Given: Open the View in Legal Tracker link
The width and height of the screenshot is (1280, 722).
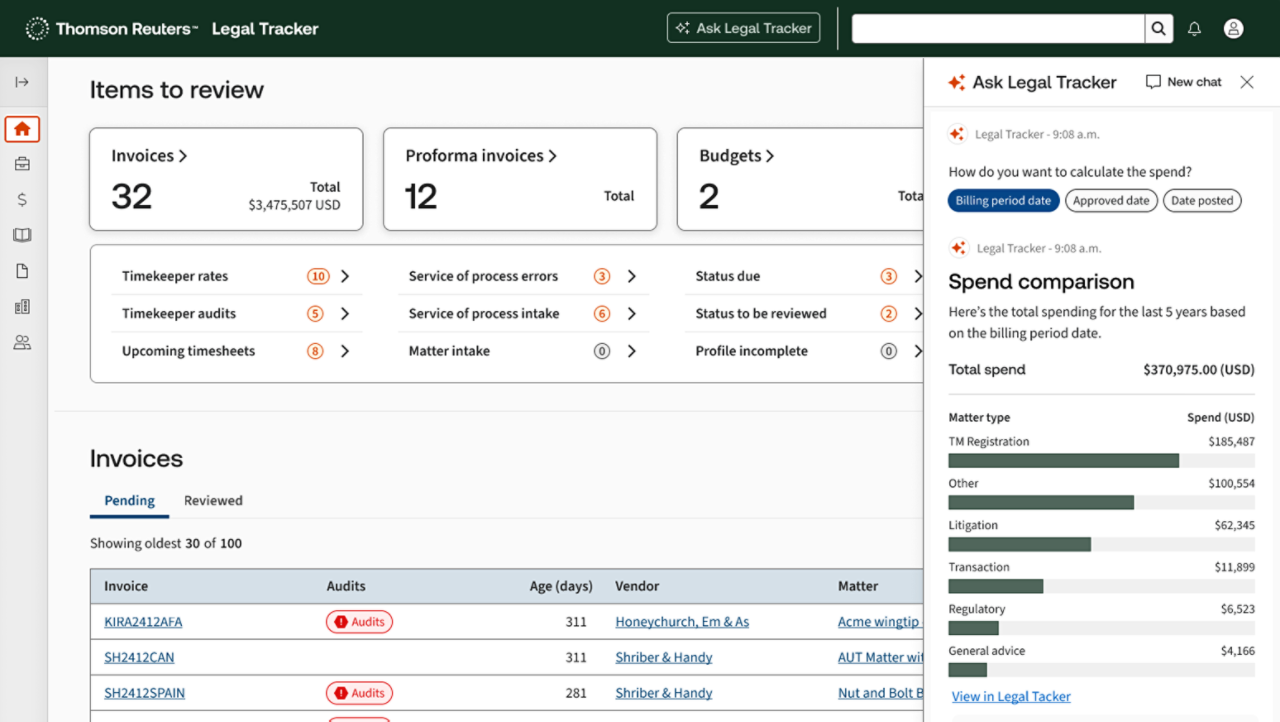Looking at the screenshot, I should click(1011, 696).
